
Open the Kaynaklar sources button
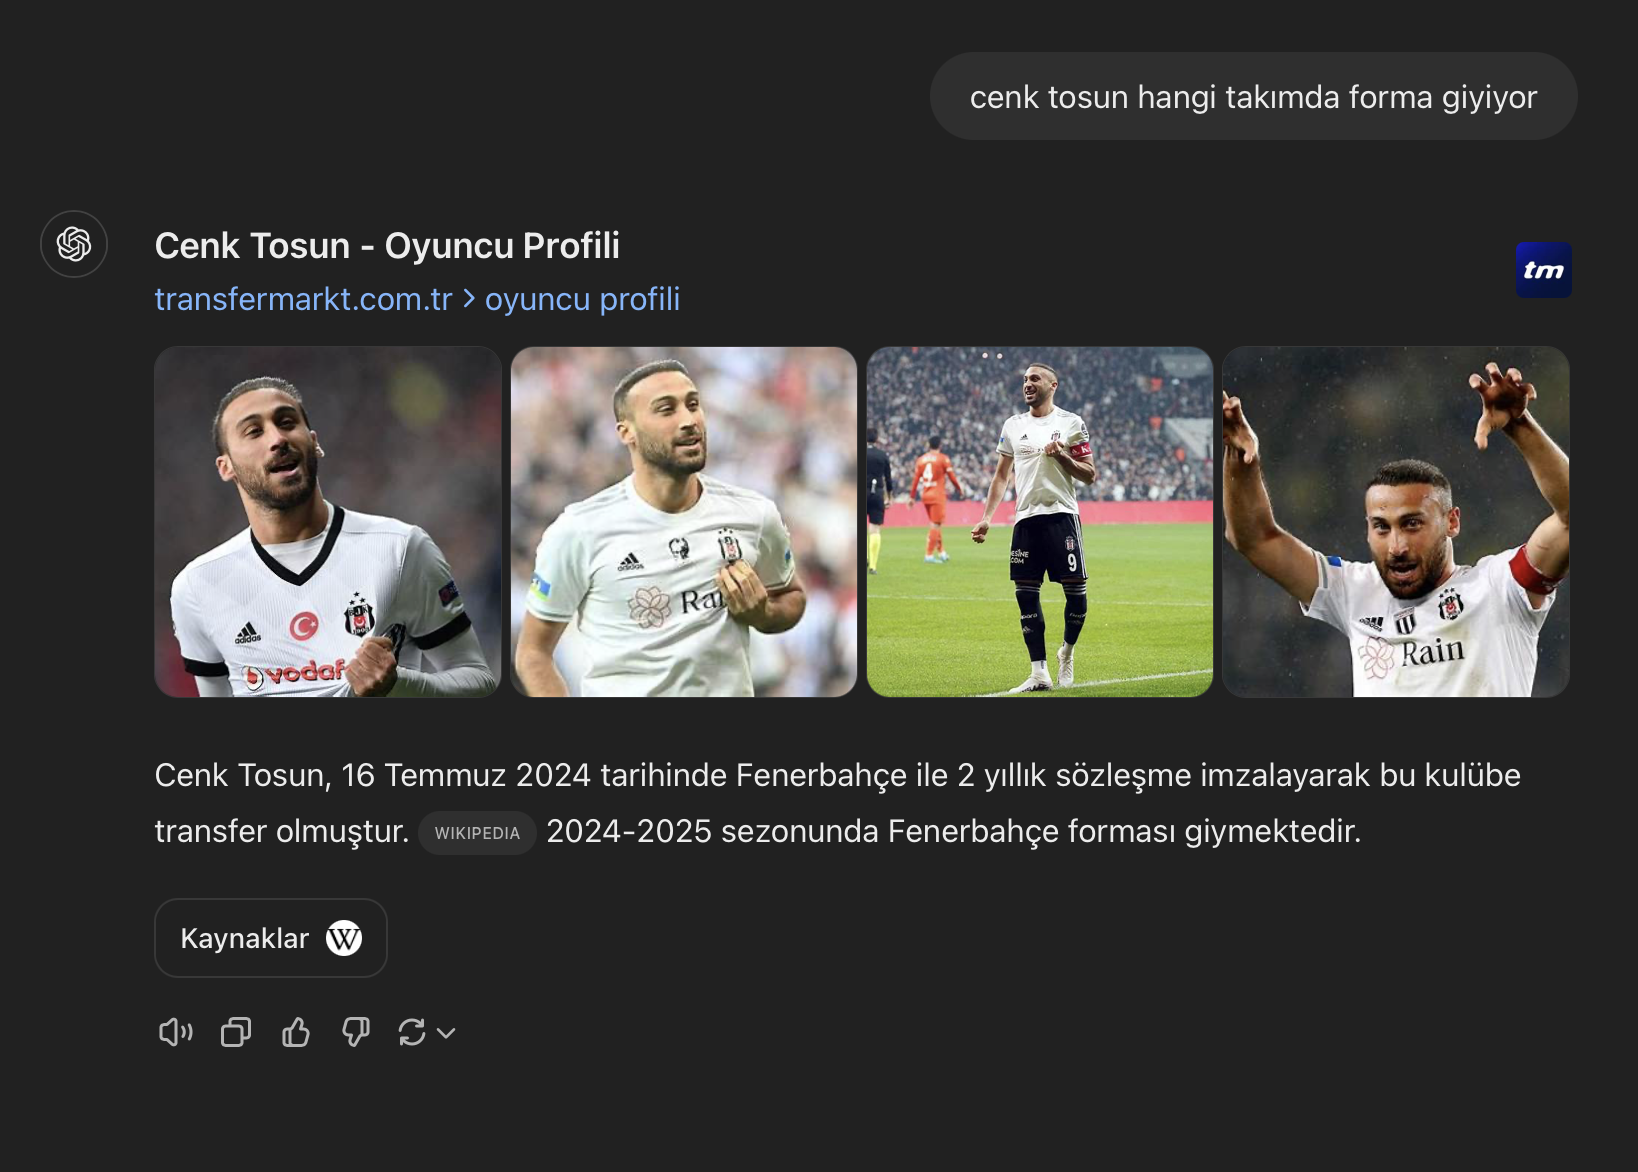click(271, 938)
